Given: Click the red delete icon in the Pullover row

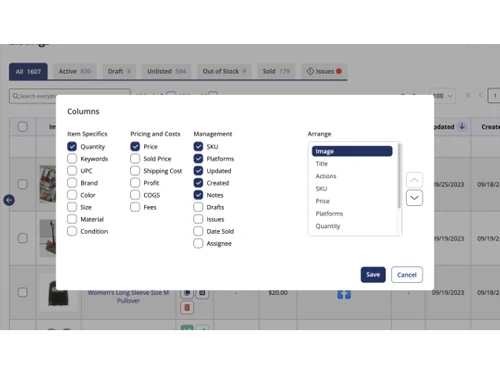Looking at the screenshot, I should (187, 307).
